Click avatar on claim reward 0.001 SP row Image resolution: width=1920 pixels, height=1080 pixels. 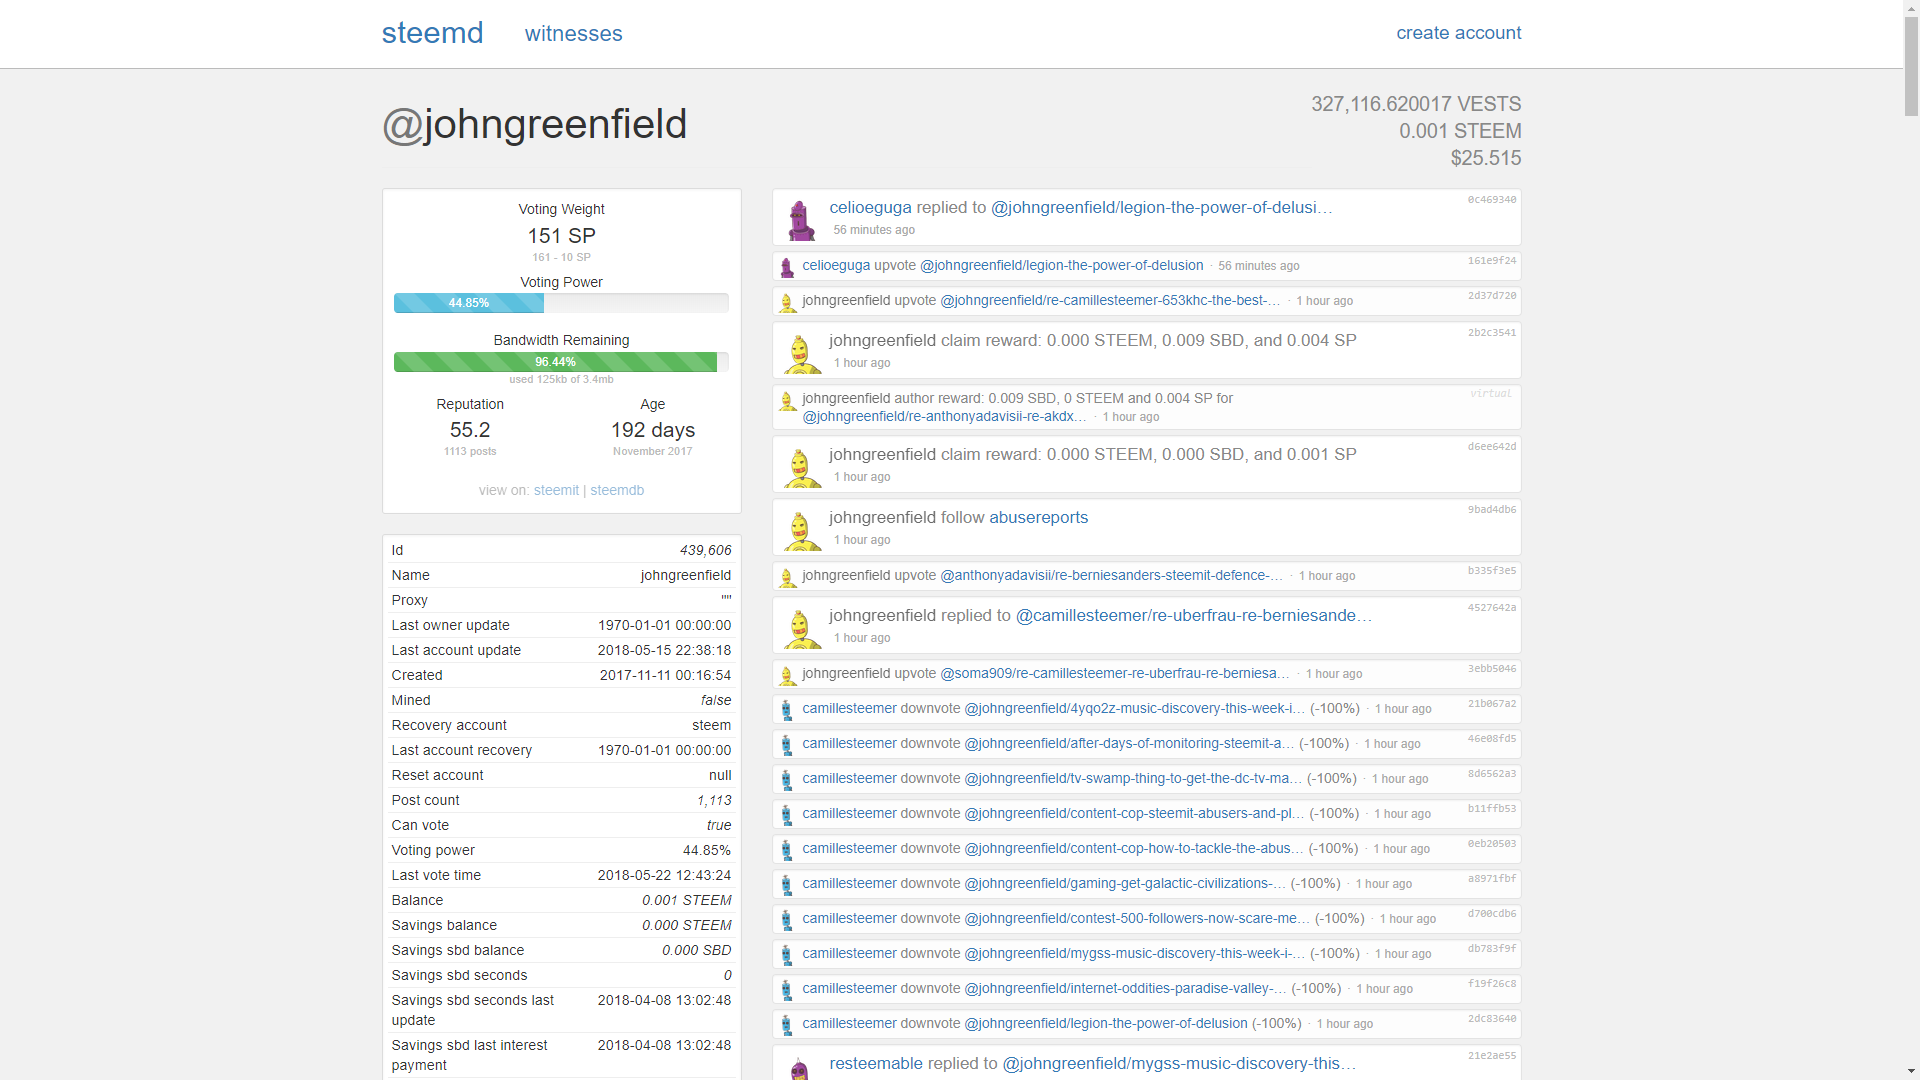tap(800, 467)
